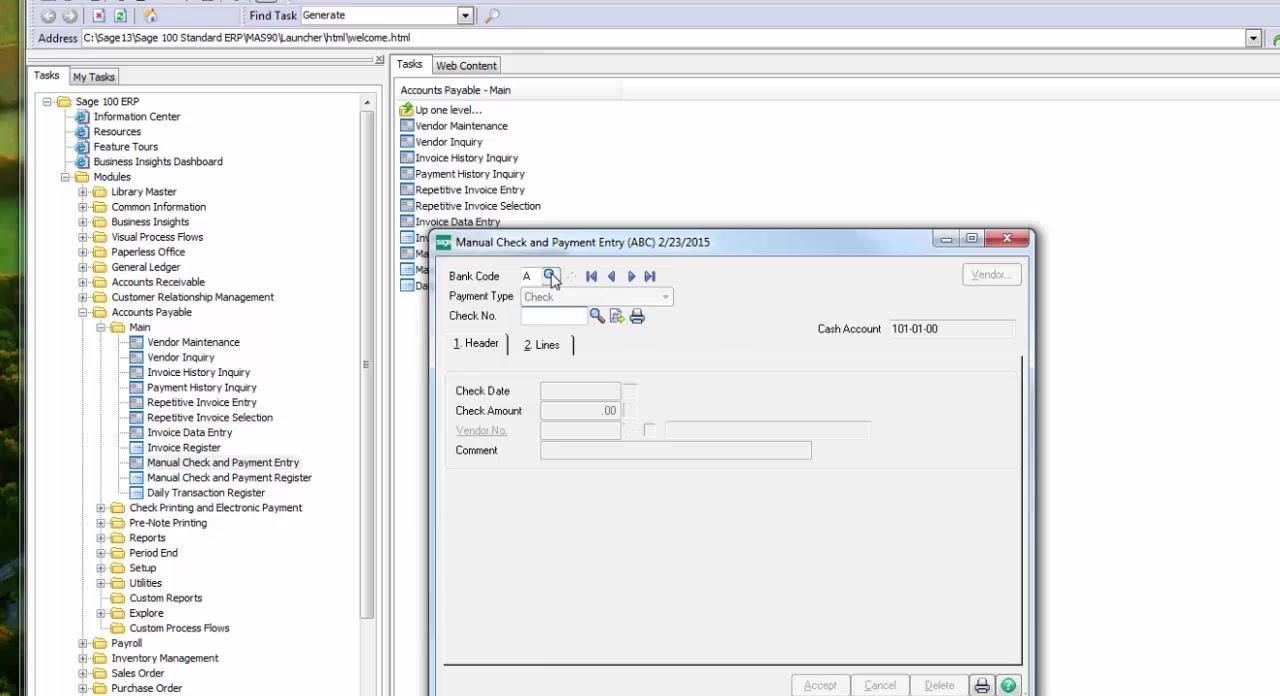Viewport: 1280px width, 696px height.
Task: Expand the Library Master module
Action: (83, 192)
